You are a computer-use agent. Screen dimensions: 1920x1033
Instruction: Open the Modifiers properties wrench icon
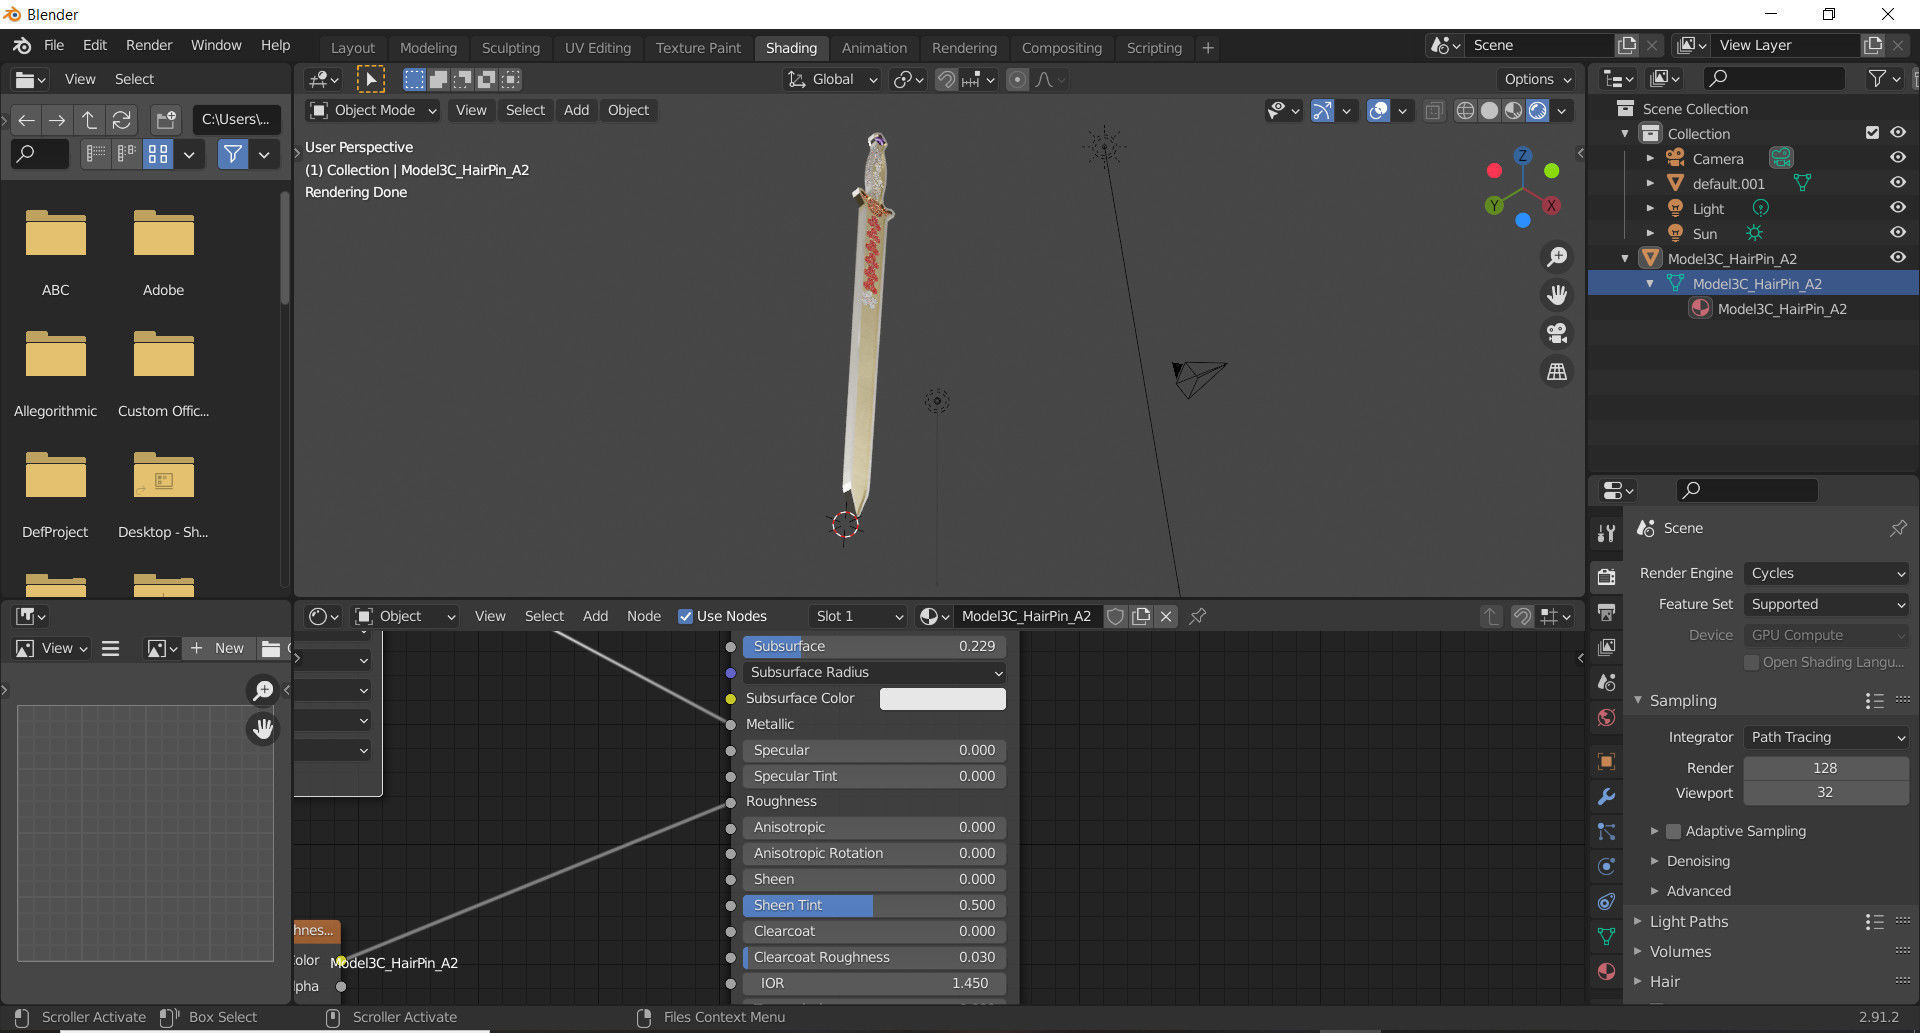tap(1606, 796)
